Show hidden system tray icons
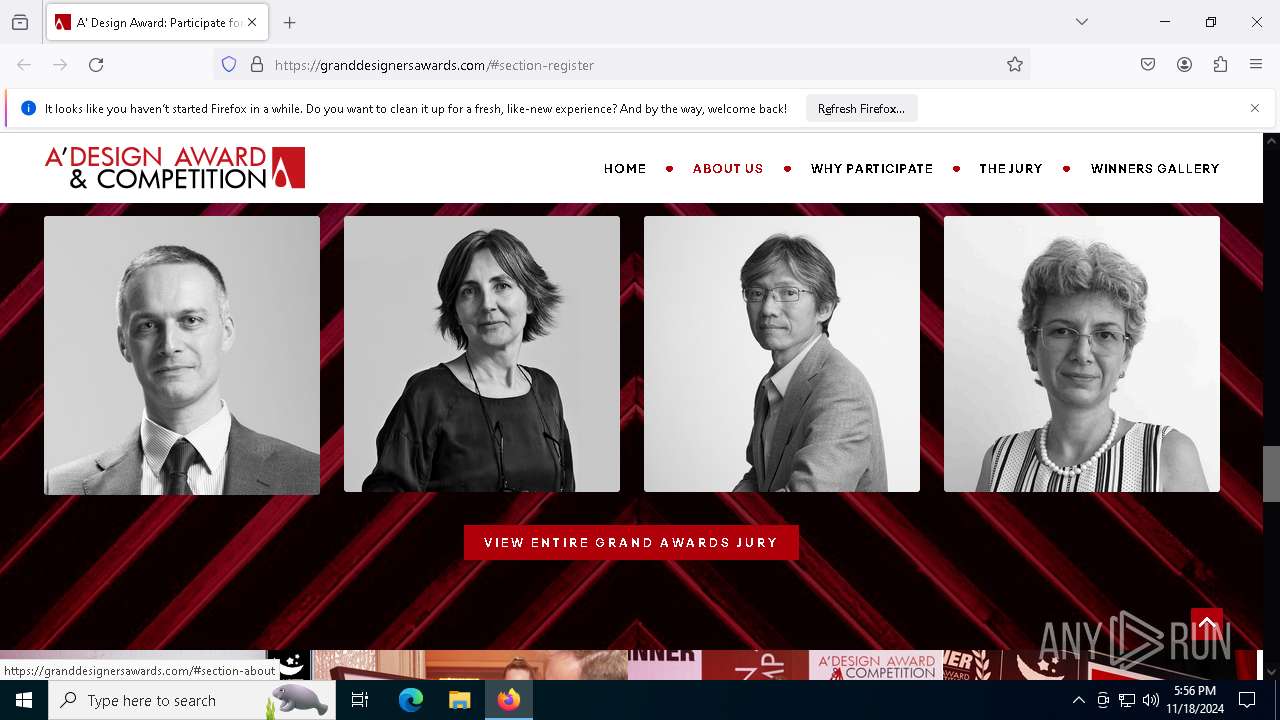The width and height of the screenshot is (1280, 720). [x=1078, y=700]
